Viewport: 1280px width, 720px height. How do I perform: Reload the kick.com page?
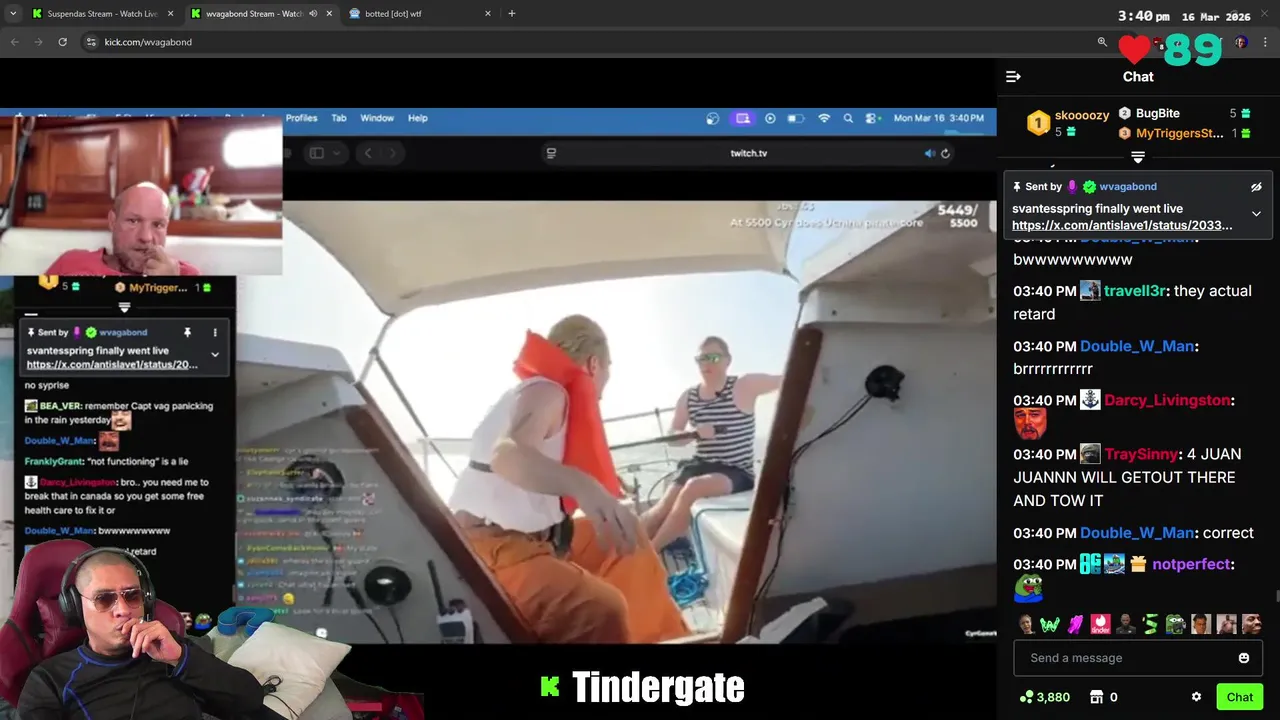coord(62,42)
